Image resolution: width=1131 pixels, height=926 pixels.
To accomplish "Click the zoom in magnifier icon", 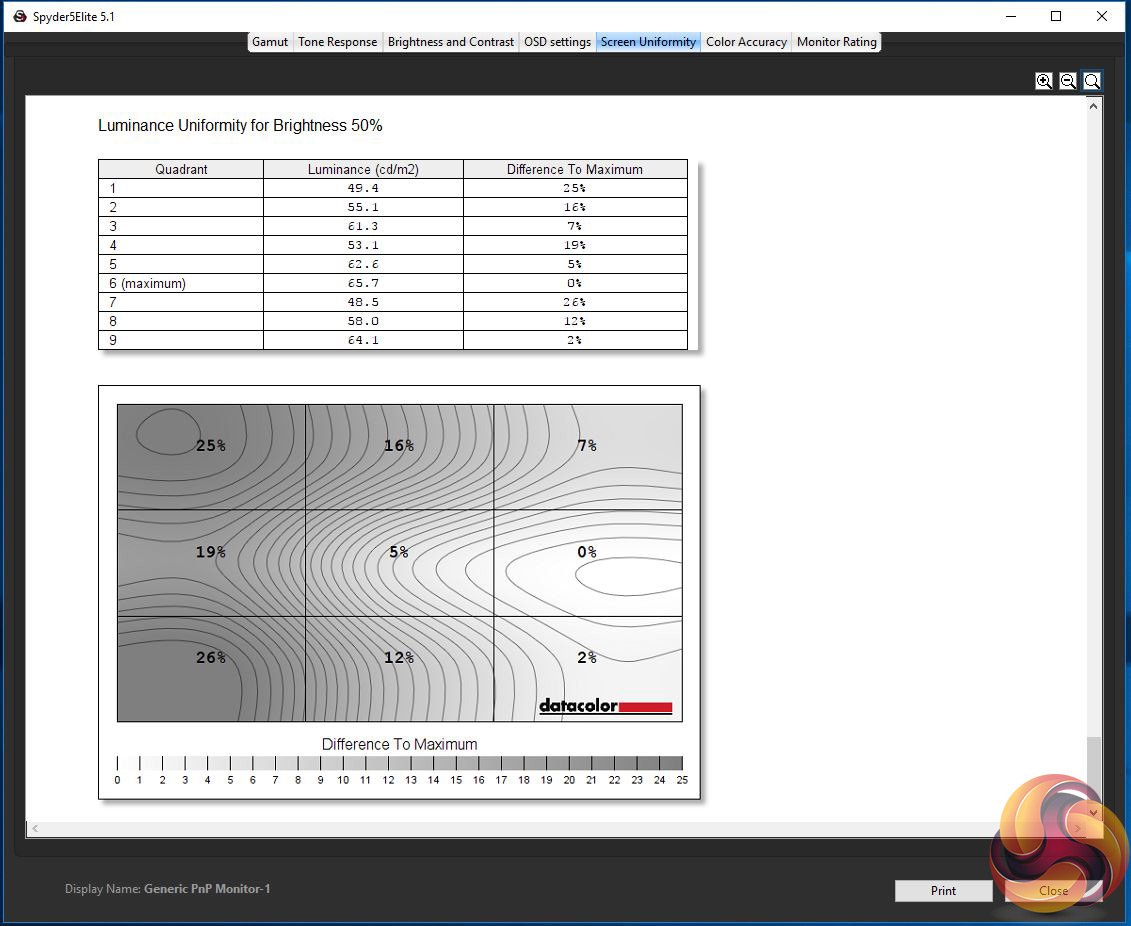I will pyautogui.click(x=1043, y=81).
